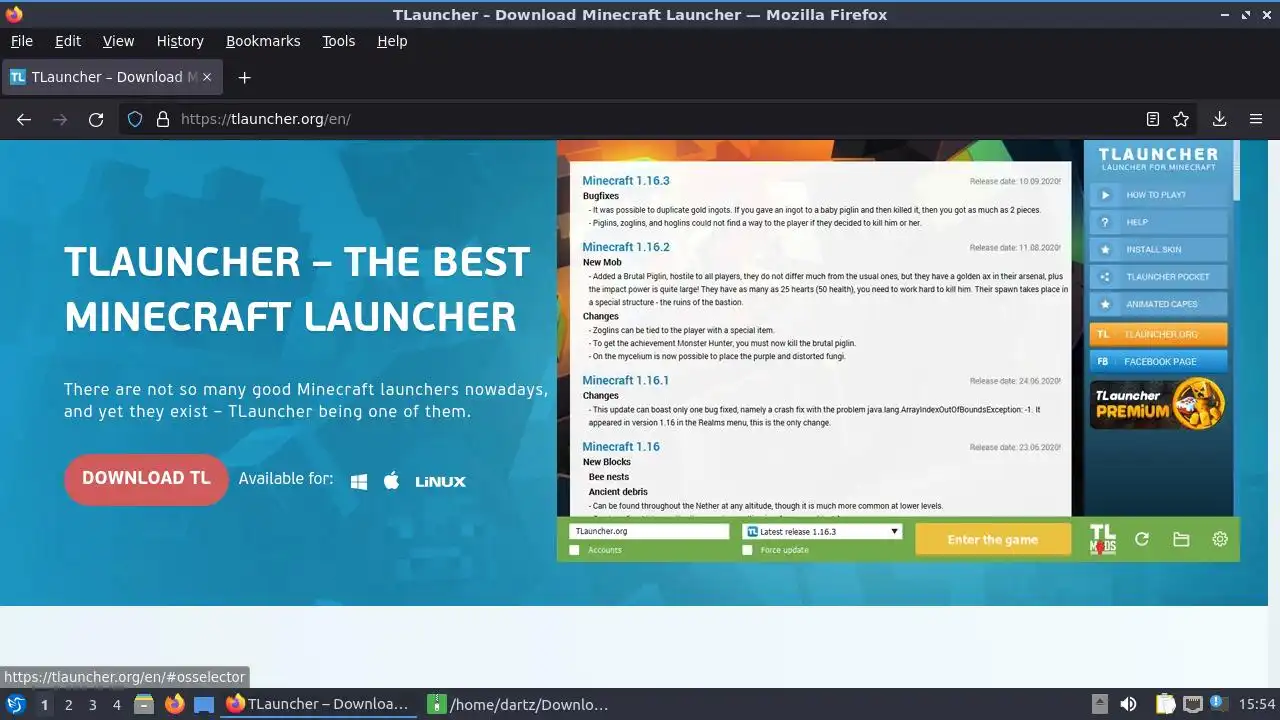Open the View menu
The image size is (1280, 720).
click(x=118, y=41)
